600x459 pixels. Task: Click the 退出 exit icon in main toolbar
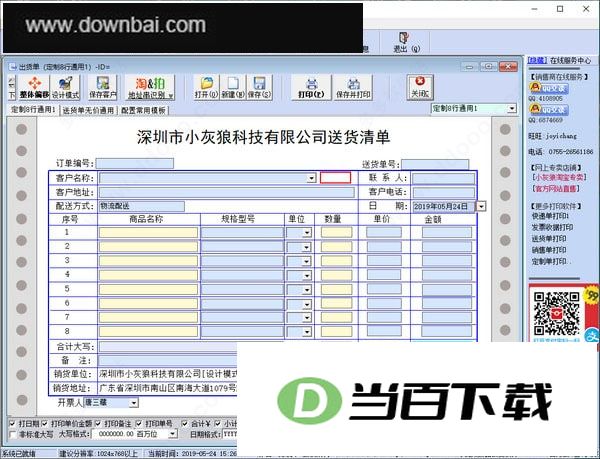pyautogui.click(x=406, y=42)
